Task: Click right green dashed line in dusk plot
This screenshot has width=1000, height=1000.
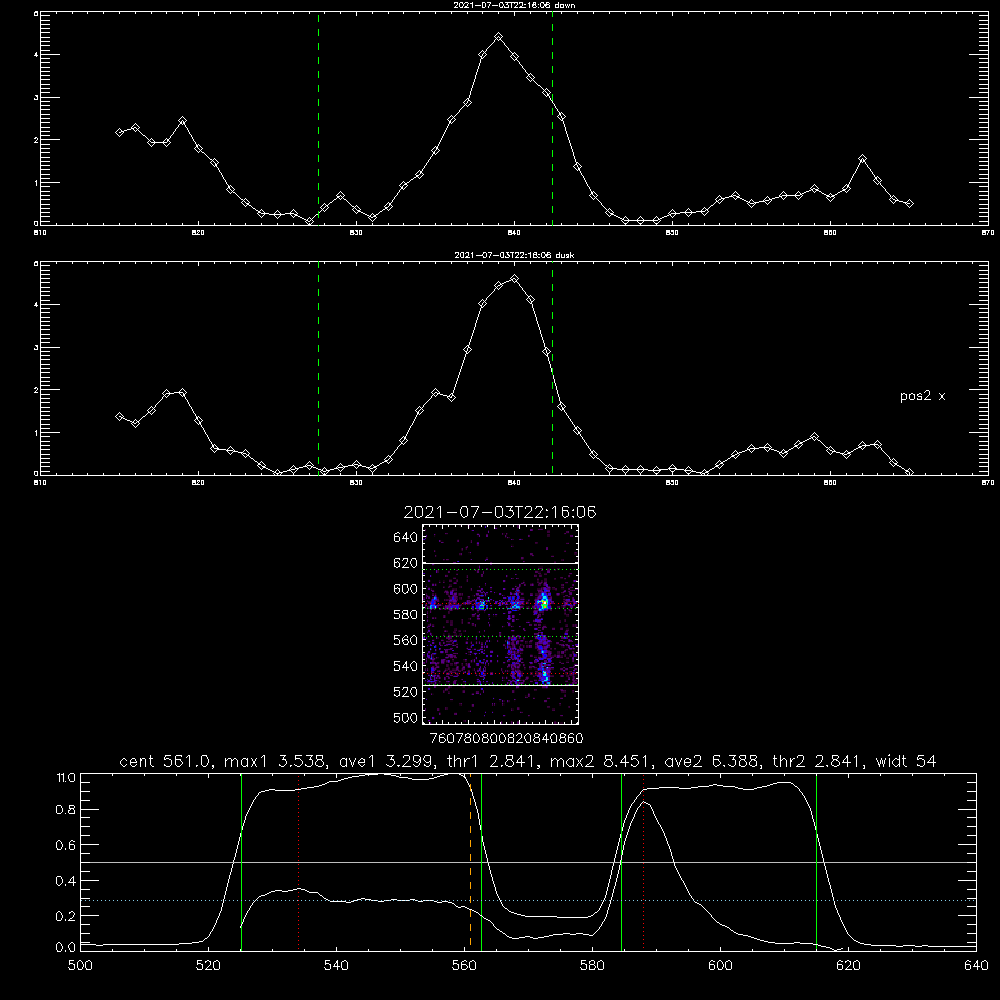Action: click(552, 369)
